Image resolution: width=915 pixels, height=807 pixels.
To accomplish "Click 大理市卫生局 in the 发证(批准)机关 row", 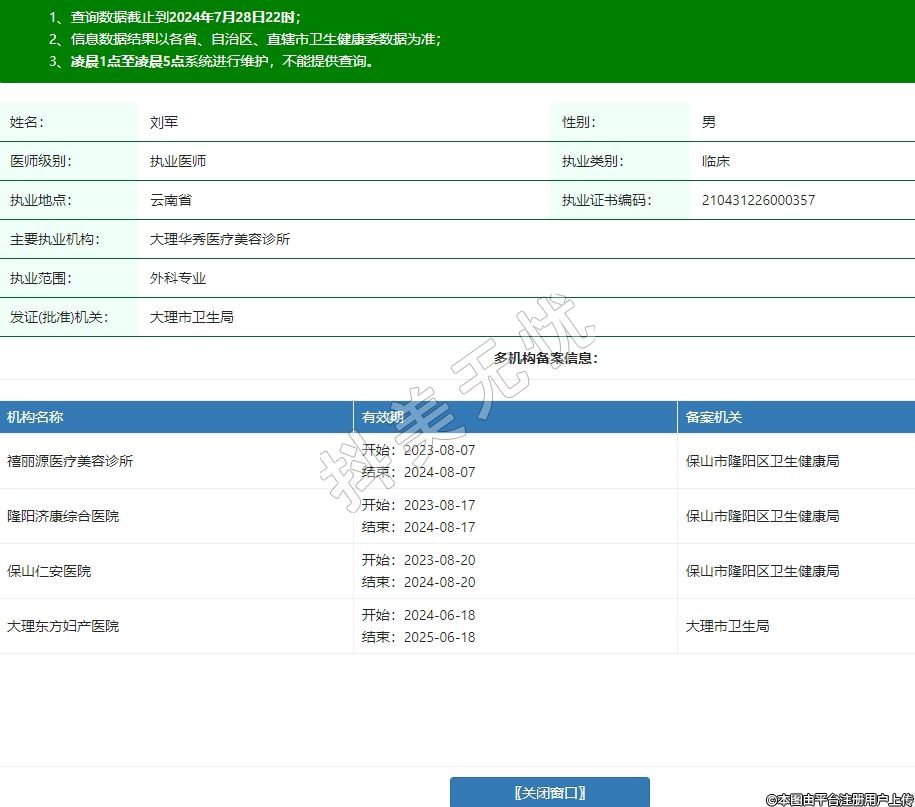I will coord(192,318).
